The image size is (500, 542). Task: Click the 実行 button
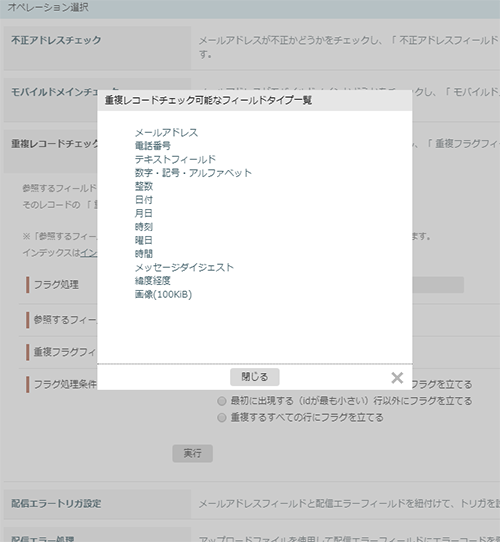193,454
